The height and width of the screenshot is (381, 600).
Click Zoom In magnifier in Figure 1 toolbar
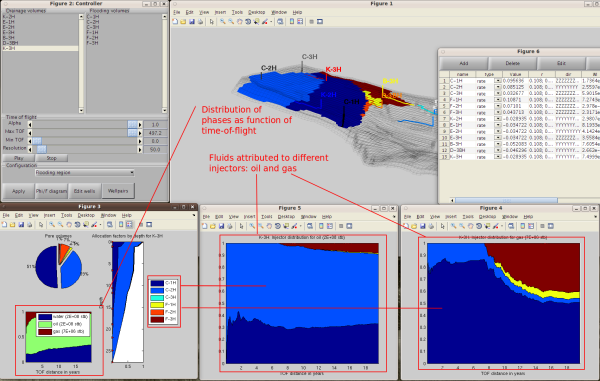[x=223, y=22]
